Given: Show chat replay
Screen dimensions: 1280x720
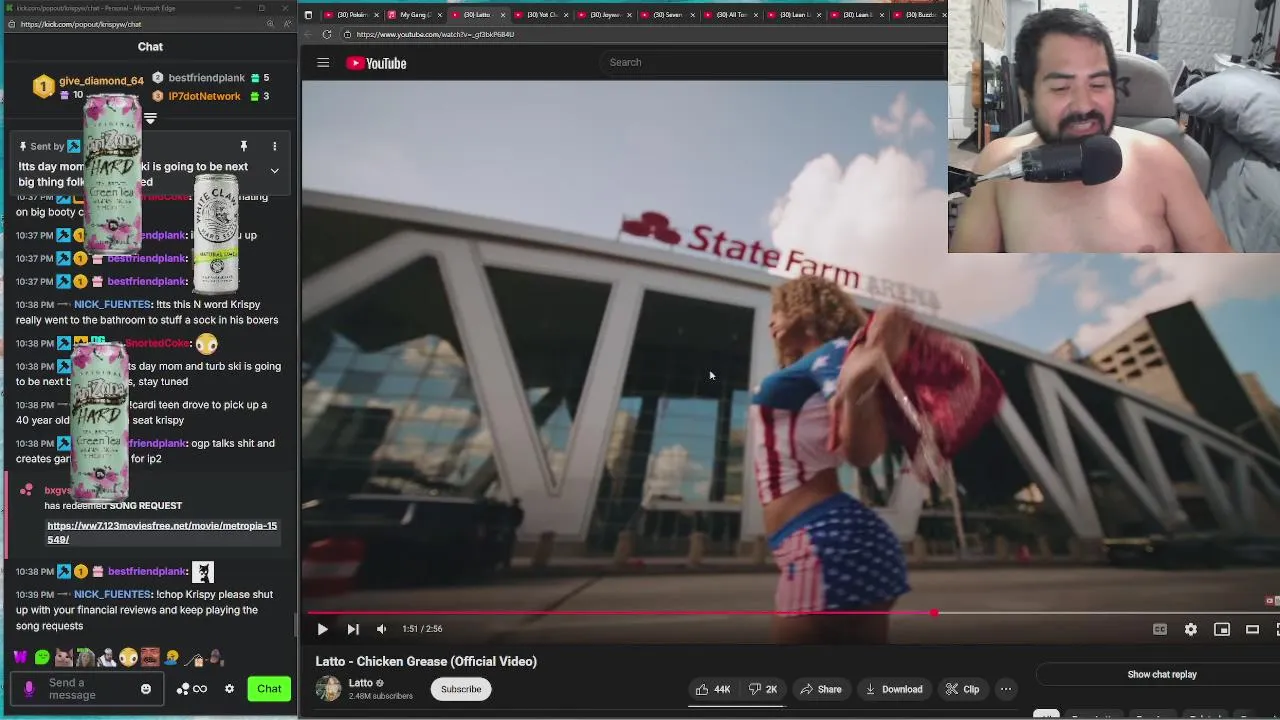Looking at the screenshot, I should pyautogui.click(x=1161, y=674).
